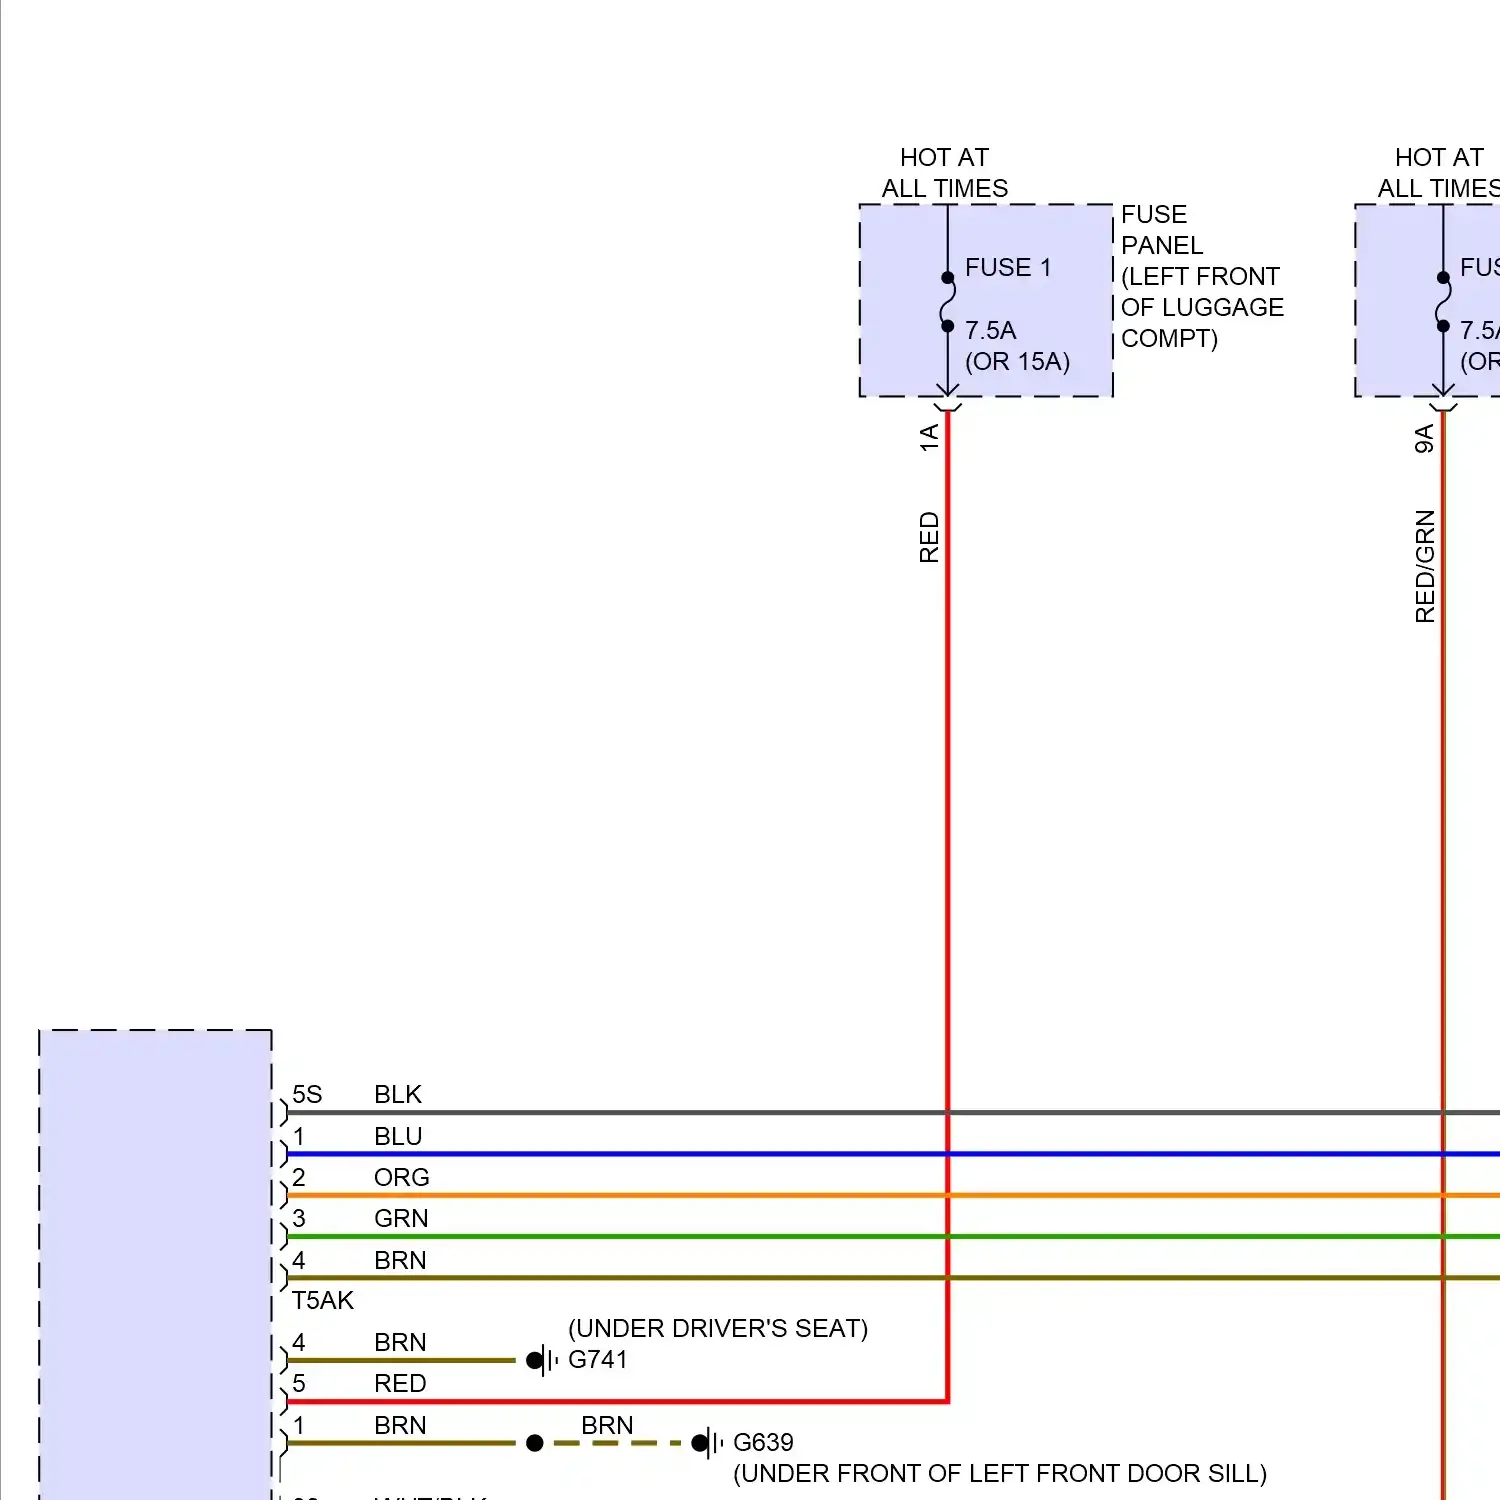Select the "G741" ground label
The width and height of the screenshot is (1500, 1500).
point(598,1359)
